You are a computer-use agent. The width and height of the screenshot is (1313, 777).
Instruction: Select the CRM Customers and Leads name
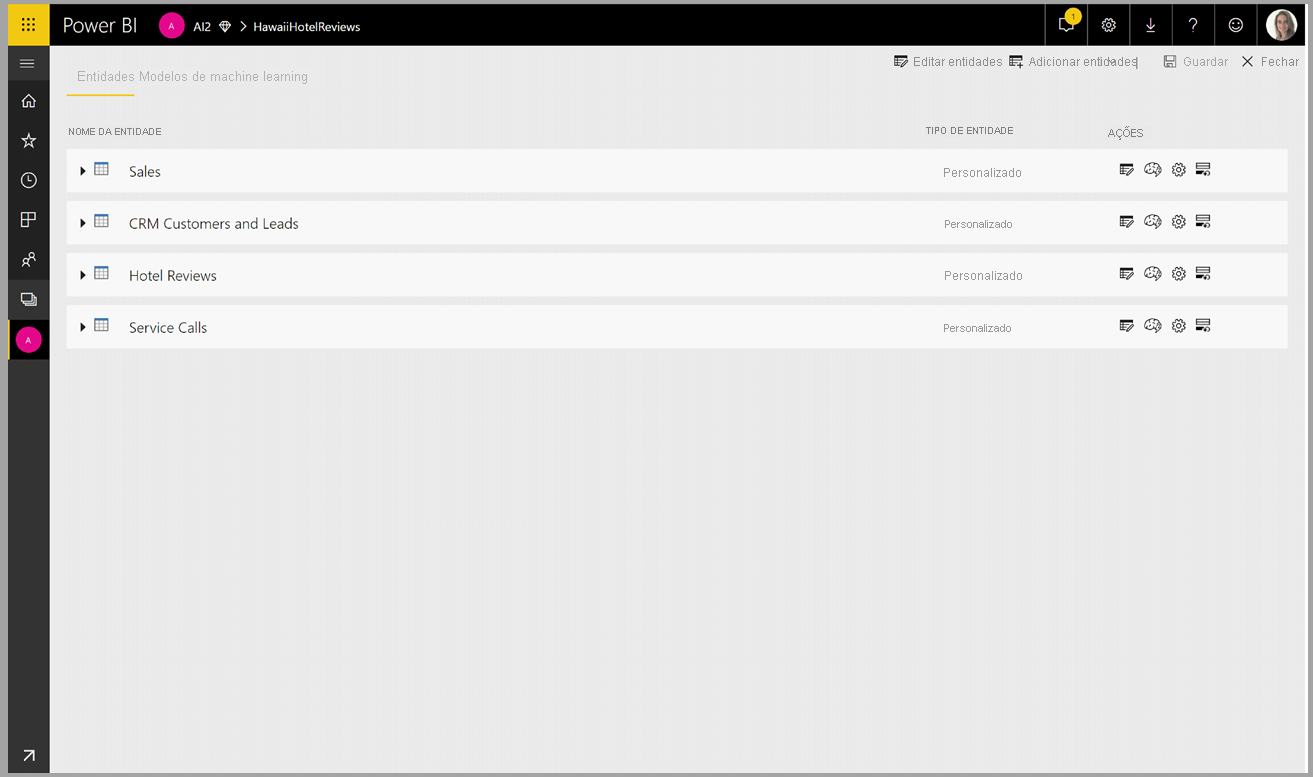214,224
